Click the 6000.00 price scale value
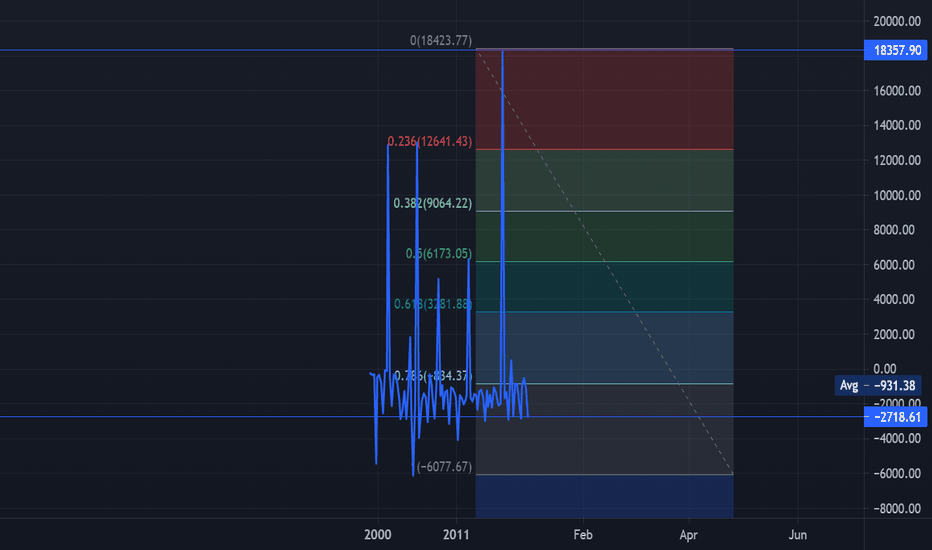Image resolution: width=932 pixels, height=550 pixels. [894, 265]
